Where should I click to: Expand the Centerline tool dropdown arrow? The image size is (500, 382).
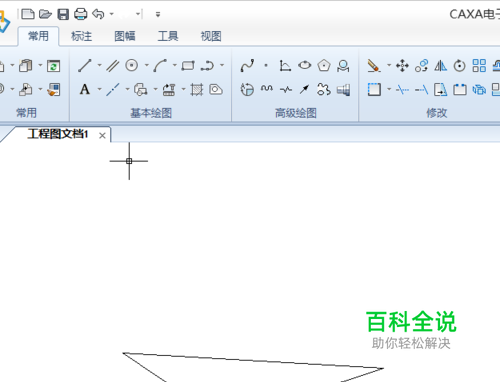click(x=127, y=89)
